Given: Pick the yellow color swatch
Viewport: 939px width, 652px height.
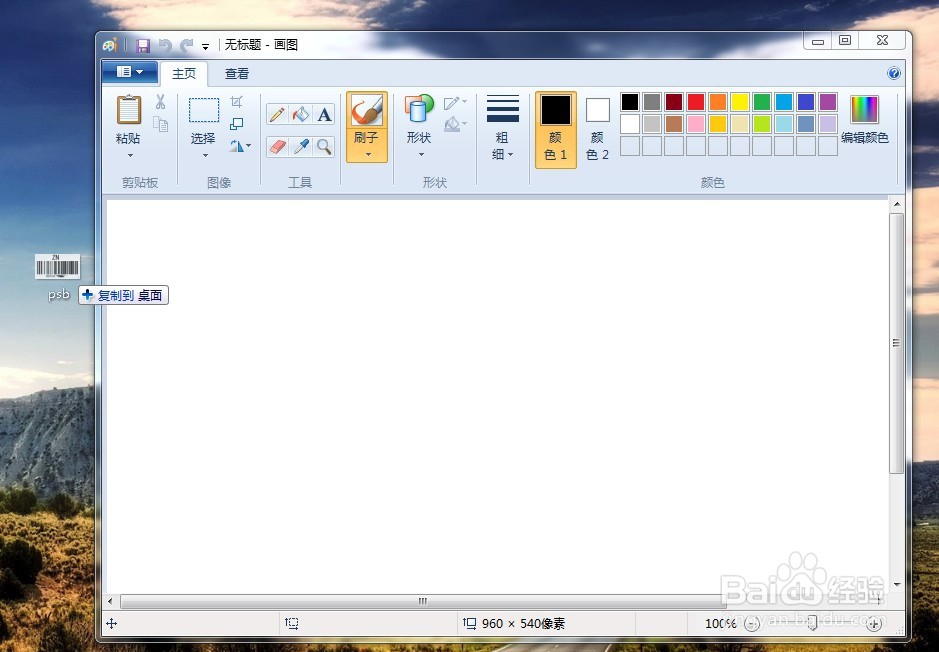Looking at the screenshot, I should 740,102.
